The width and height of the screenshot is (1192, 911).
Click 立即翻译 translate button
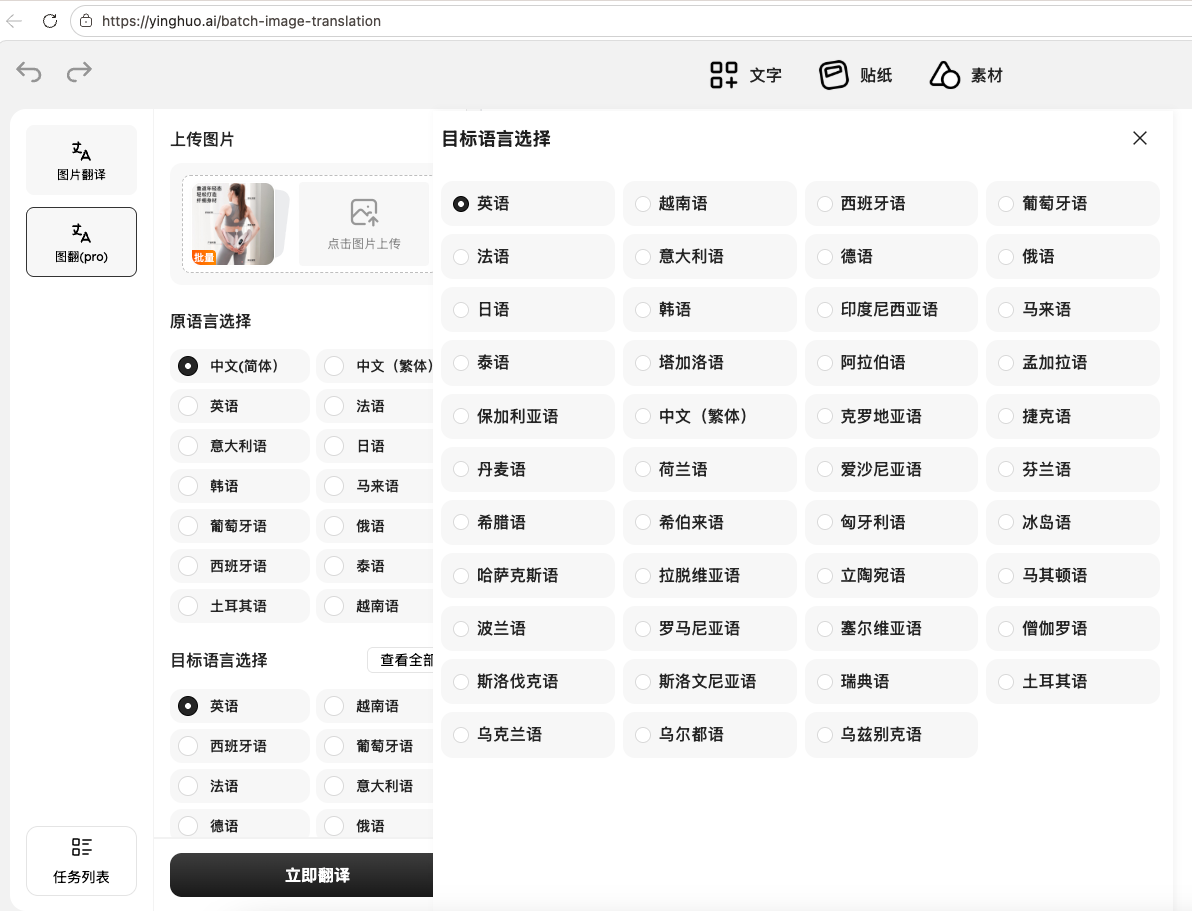pyautogui.click(x=302, y=875)
